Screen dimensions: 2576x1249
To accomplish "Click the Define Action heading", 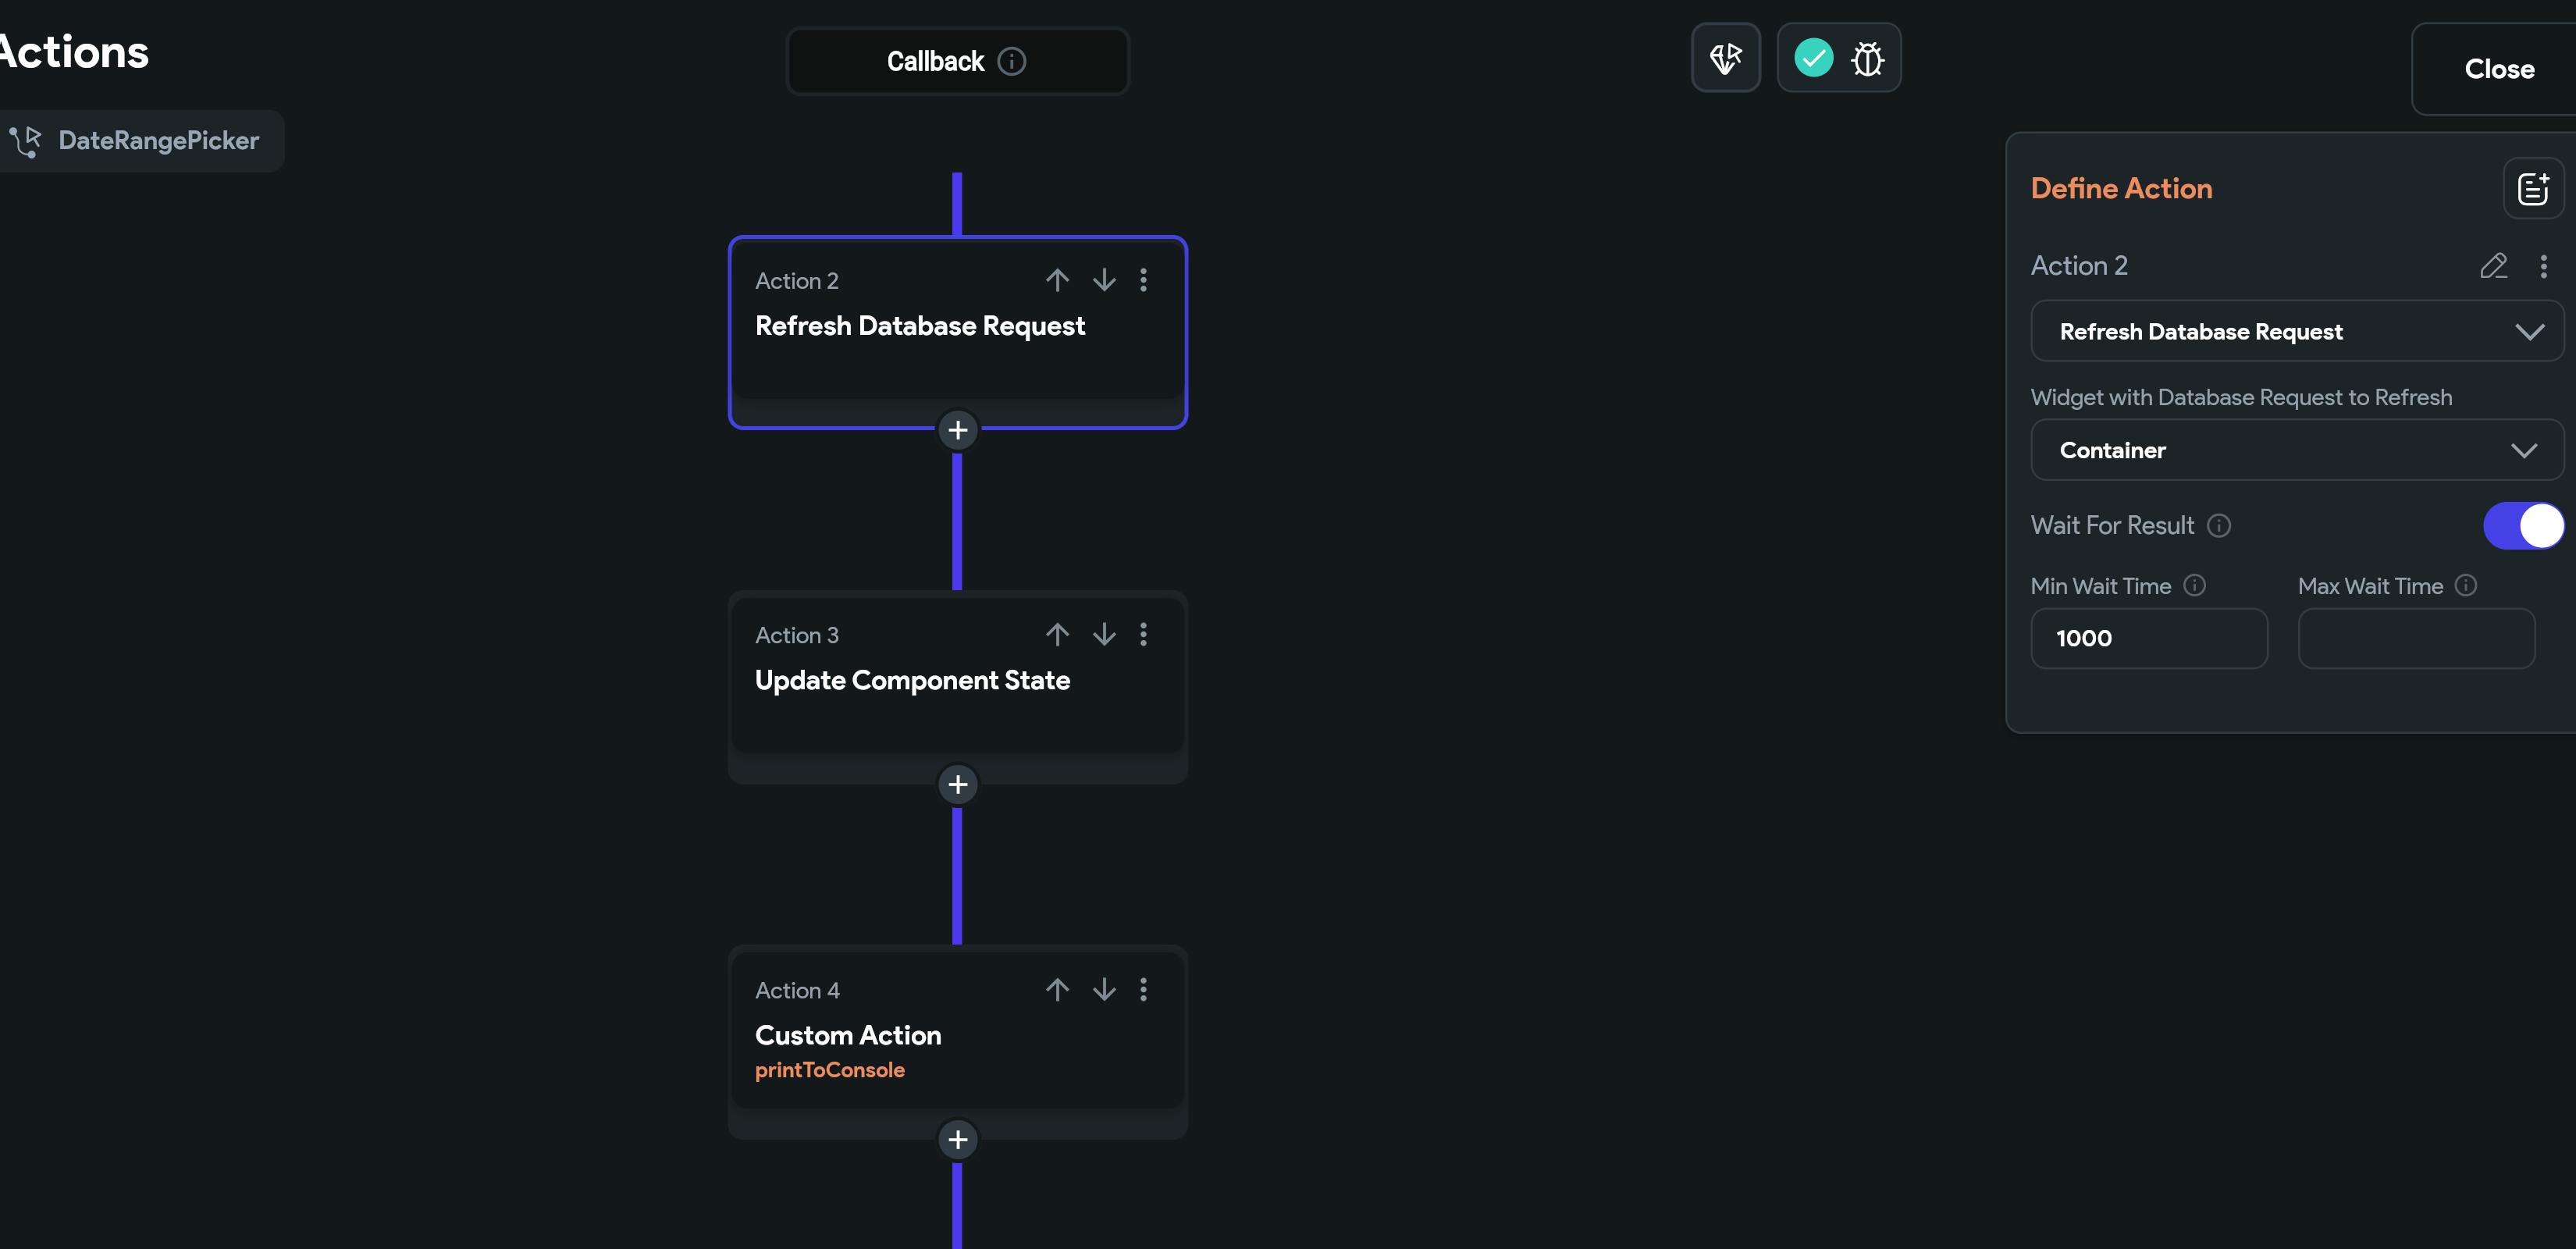I will [x=2121, y=188].
